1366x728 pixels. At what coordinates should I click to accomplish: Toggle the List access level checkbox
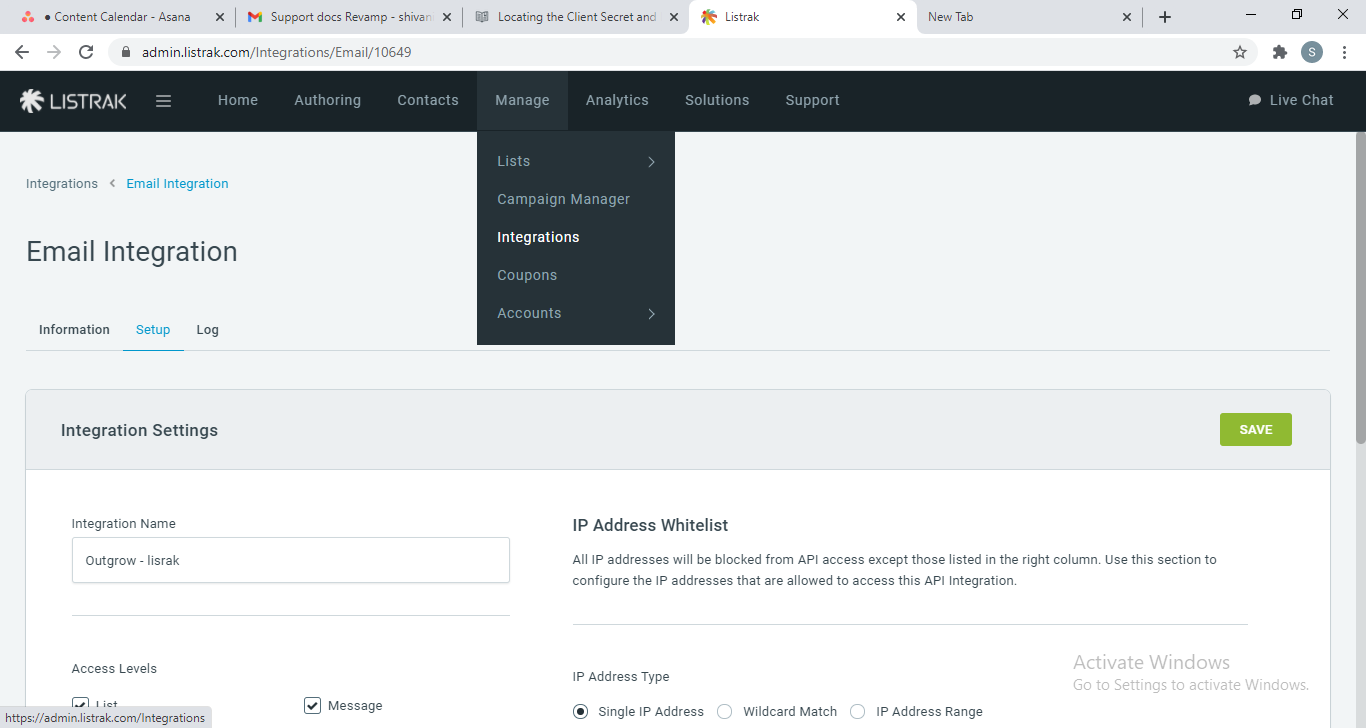pyautogui.click(x=80, y=705)
